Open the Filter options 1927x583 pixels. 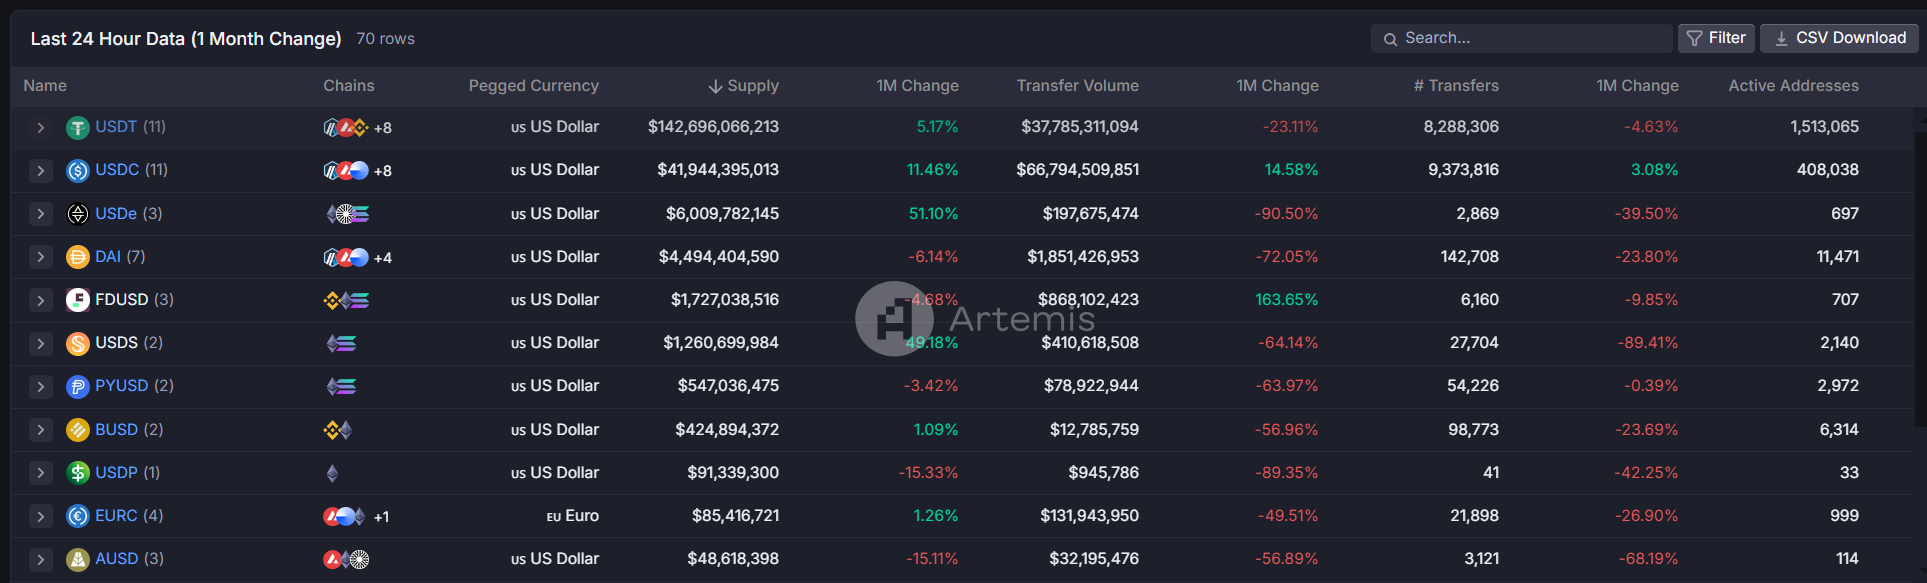pos(1716,38)
